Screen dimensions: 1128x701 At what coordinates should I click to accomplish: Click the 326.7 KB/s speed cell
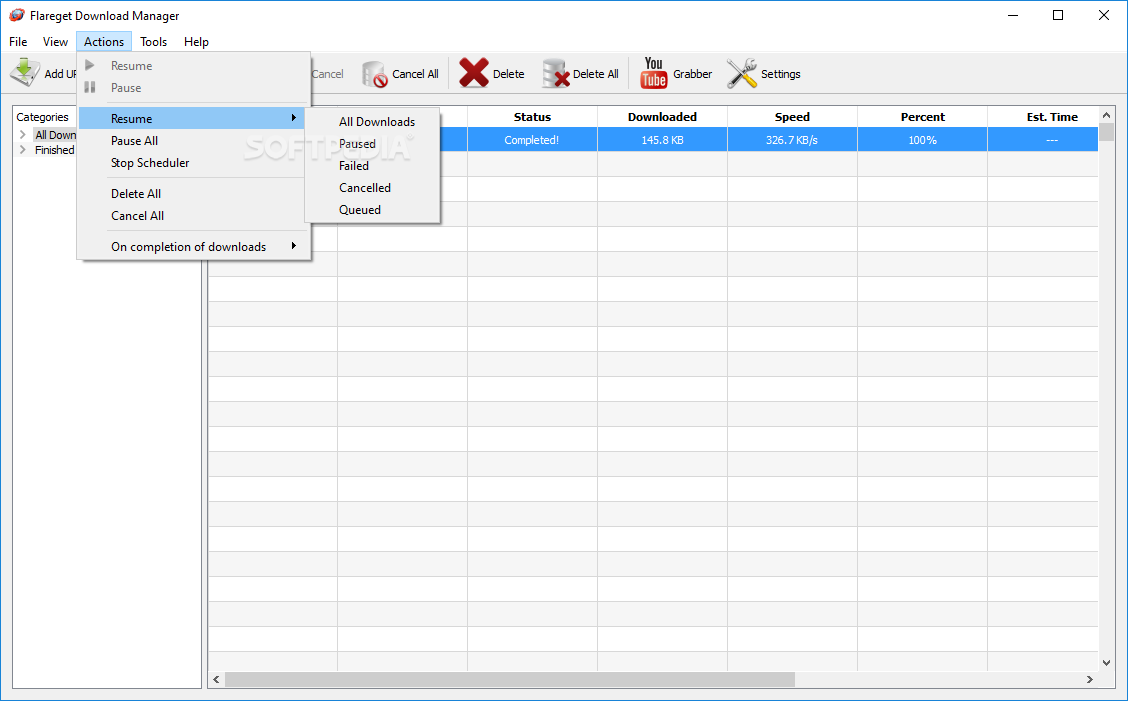click(x=792, y=140)
